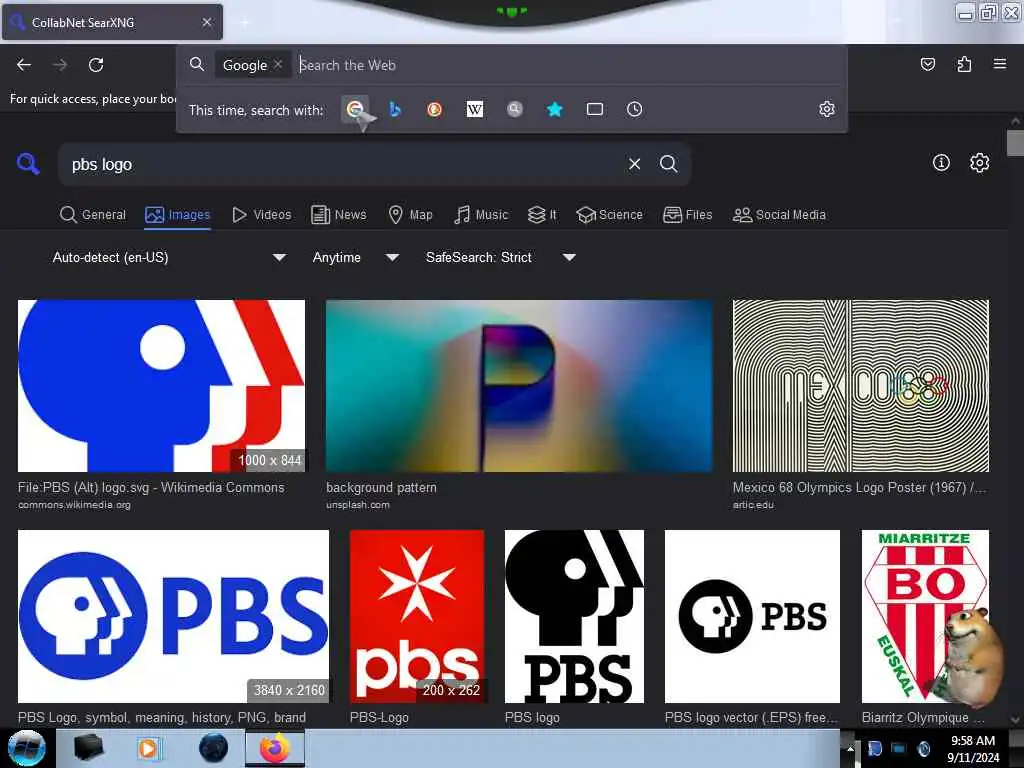Open the media player taskbar icon
The width and height of the screenshot is (1024, 768).
(x=148, y=748)
